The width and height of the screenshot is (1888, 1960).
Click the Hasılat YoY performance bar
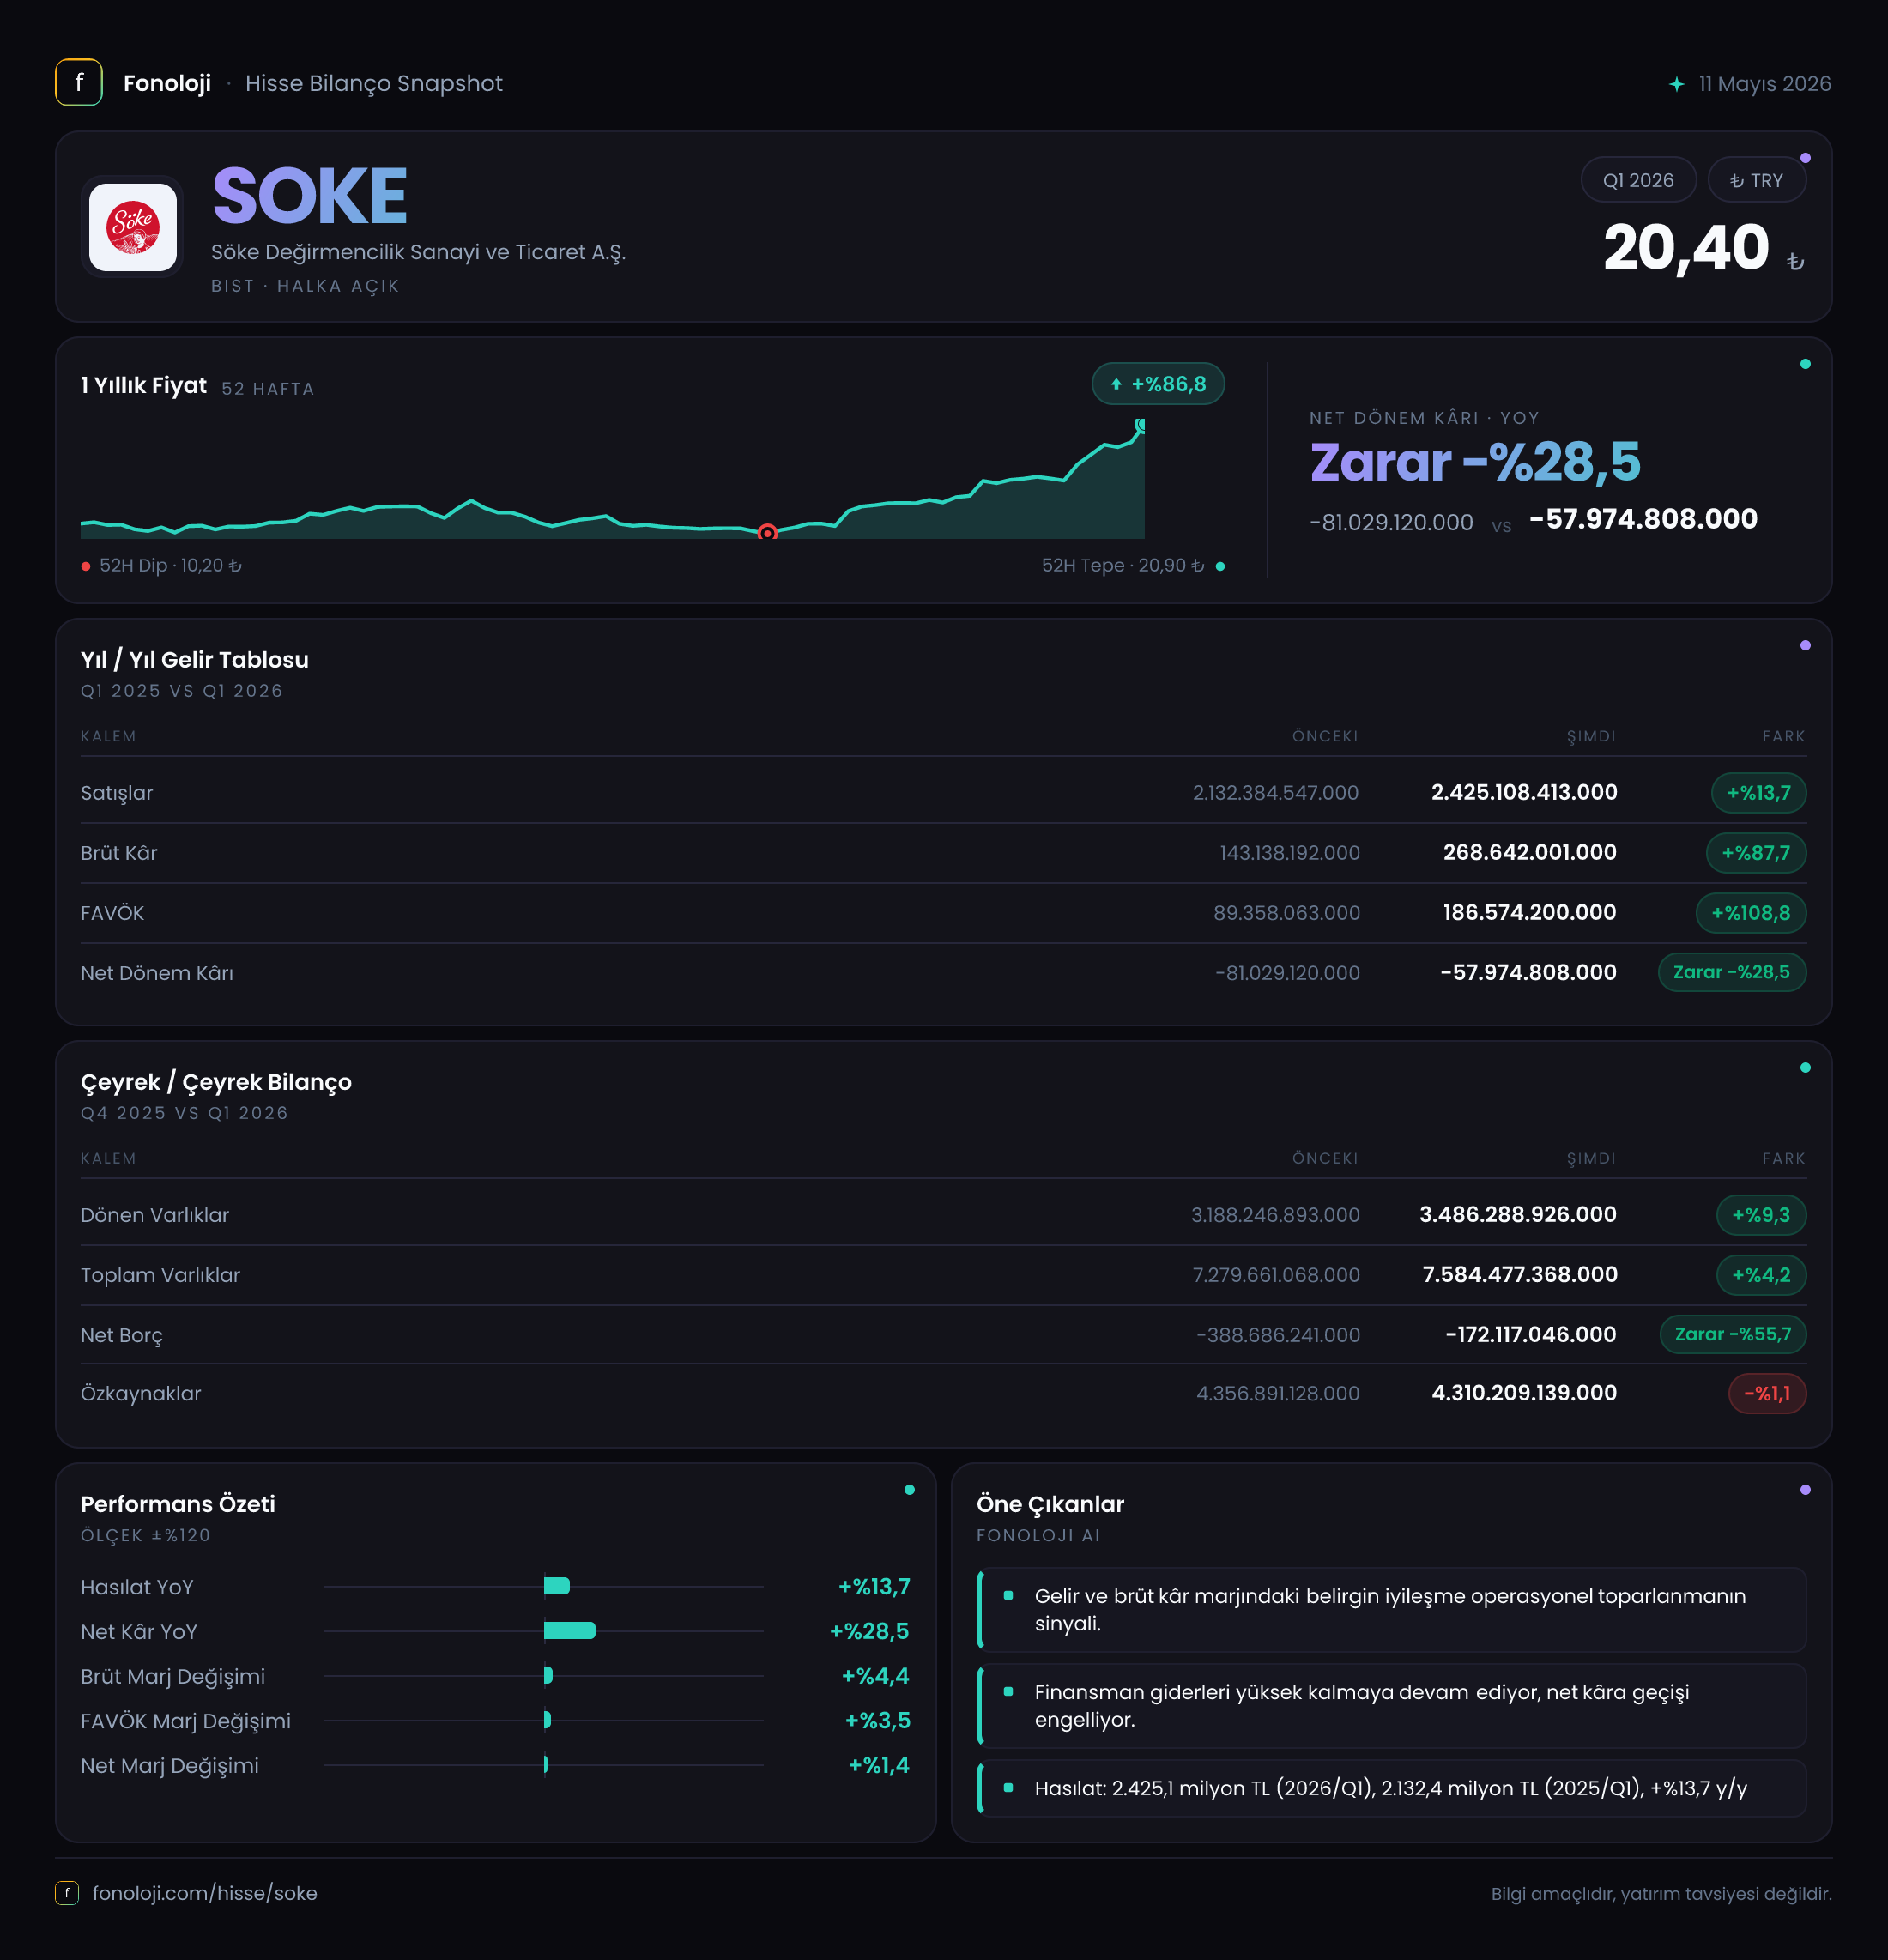click(x=557, y=1586)
